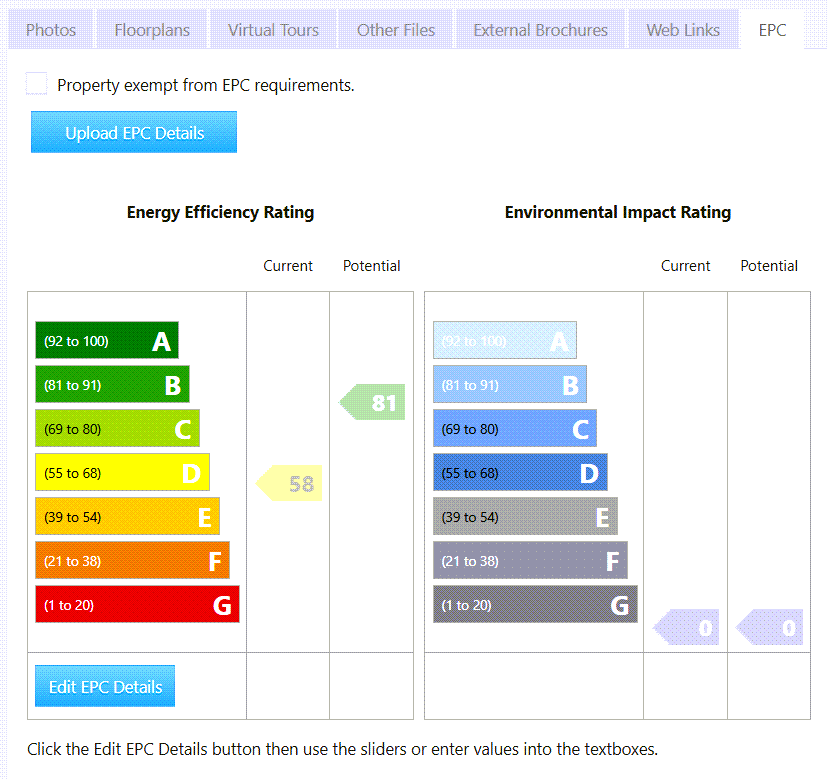Image resolution: width=827 pixels, height=780 pixels.
Task: Select the potential environmental impact 0 marker
Action: [x=769, y=627]
